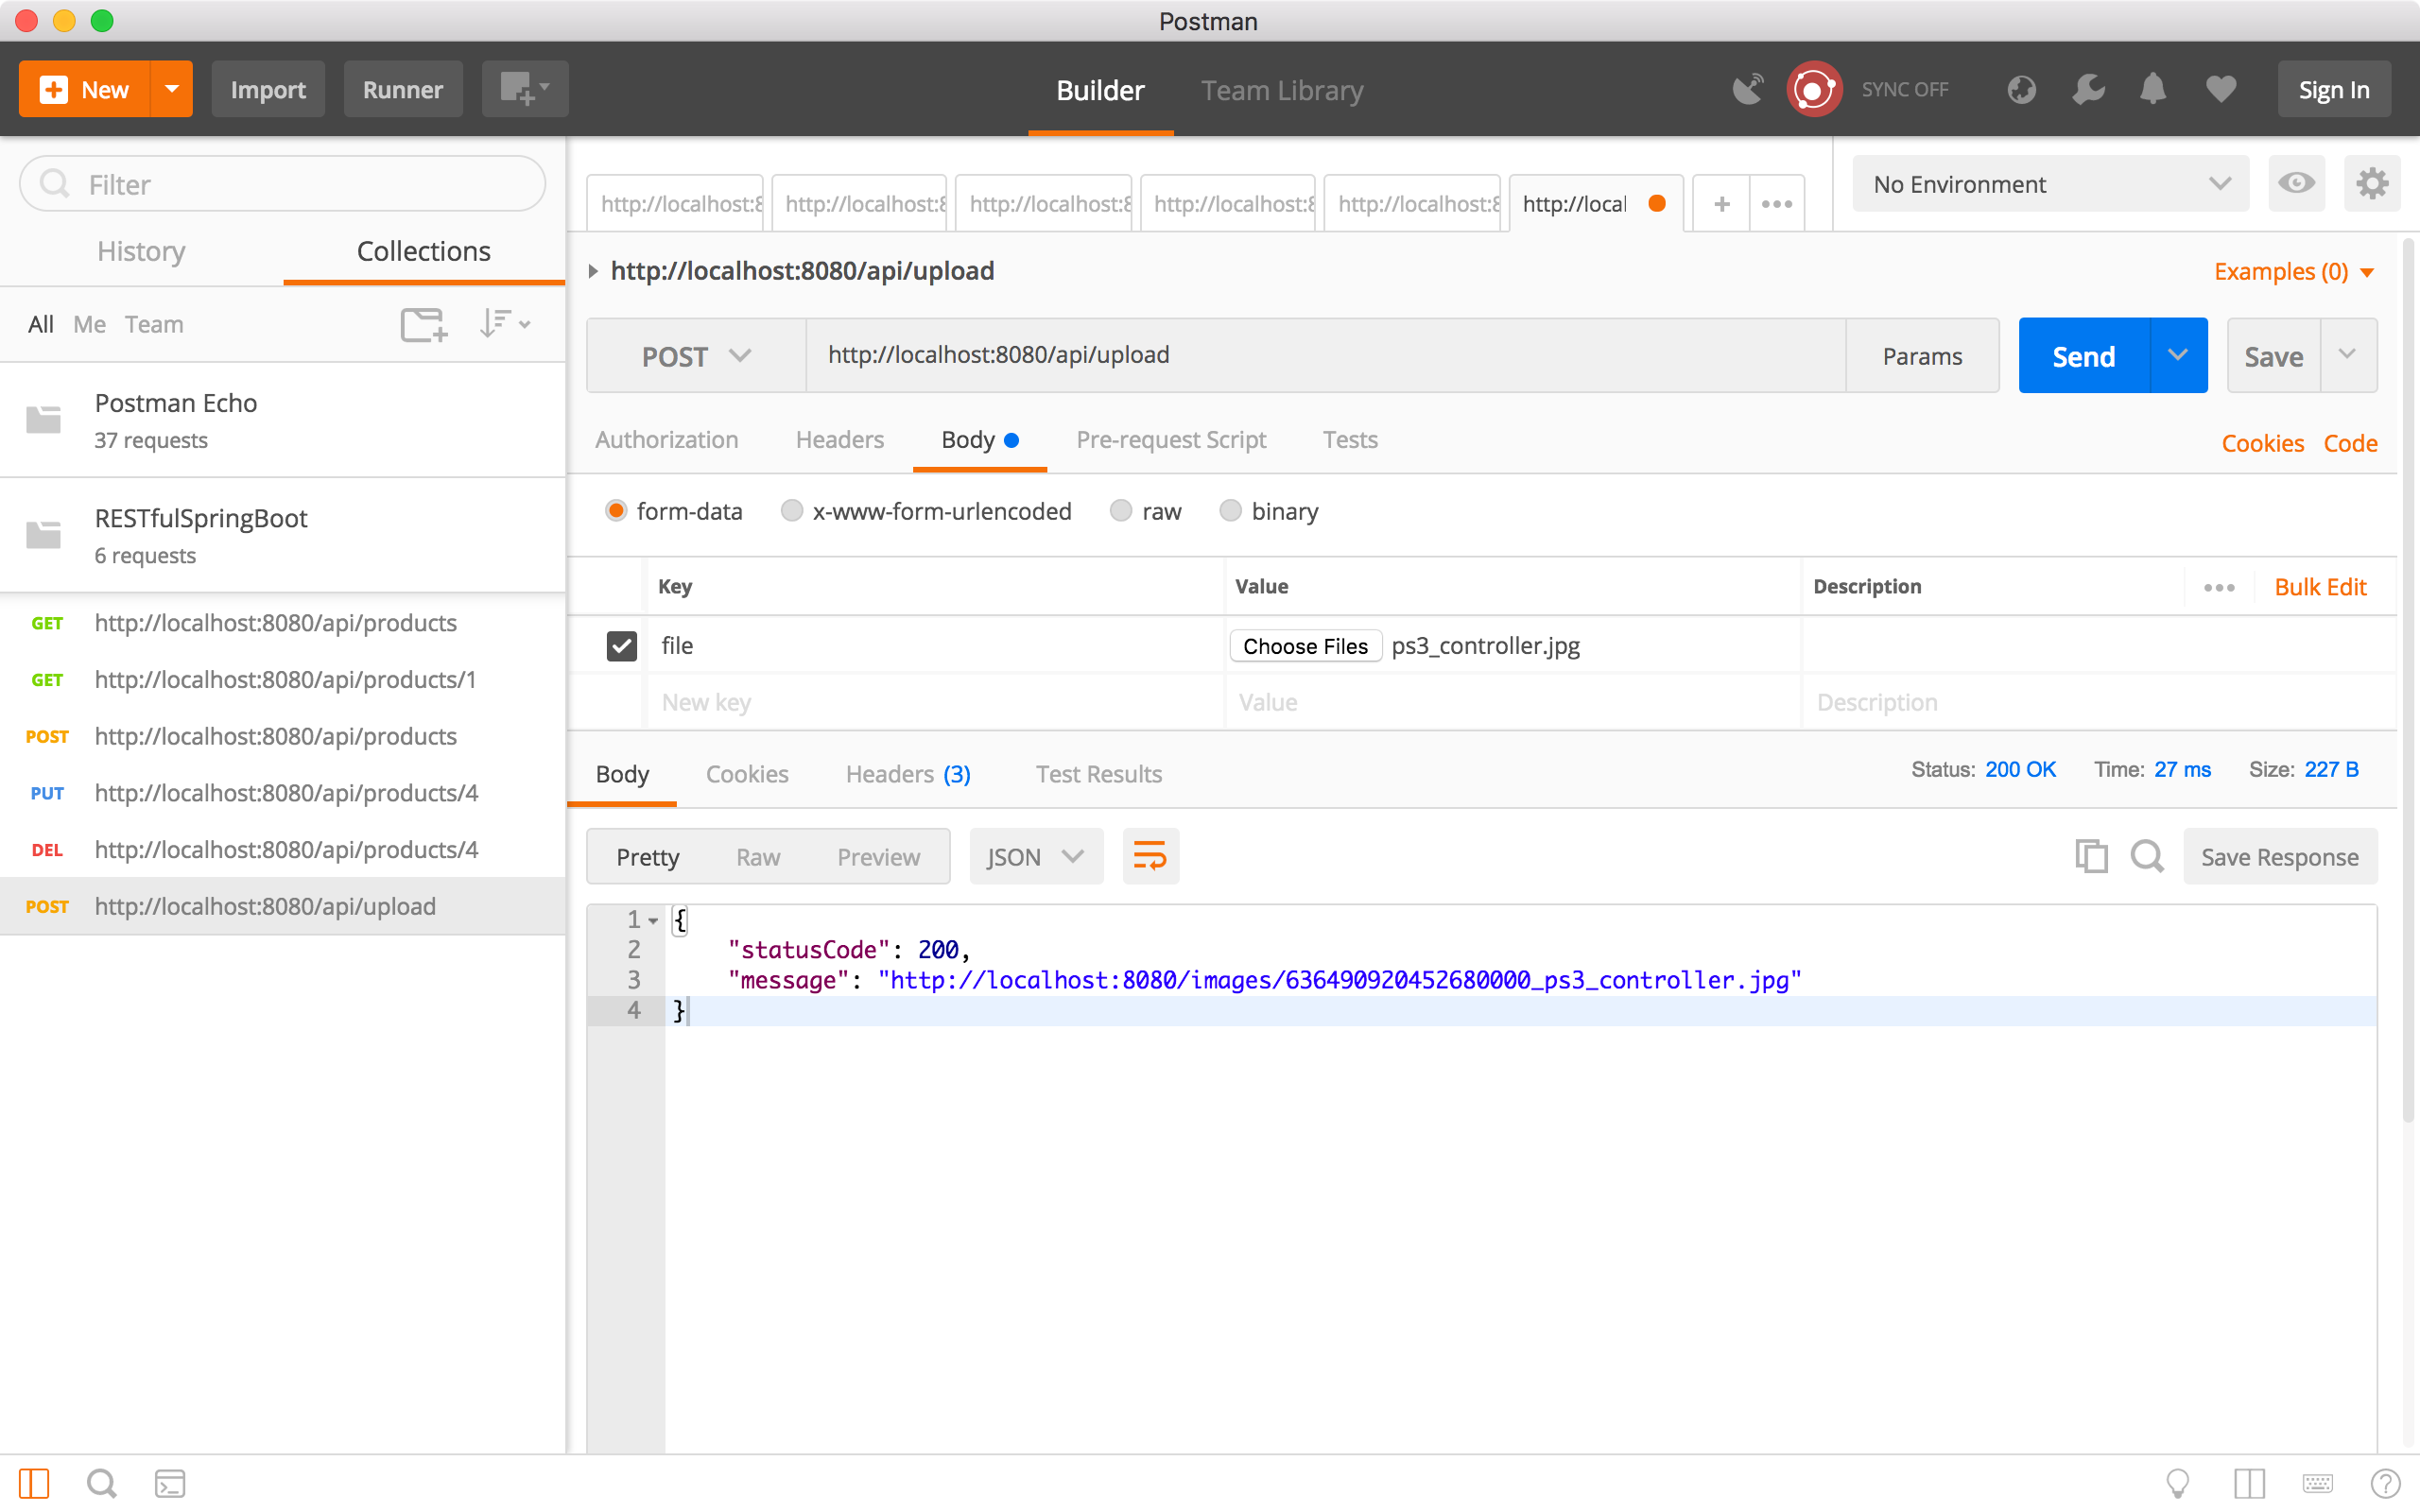2420x1512 pixels.
Task: Select DEL api/products/4 request
Action: pos(283,850)
